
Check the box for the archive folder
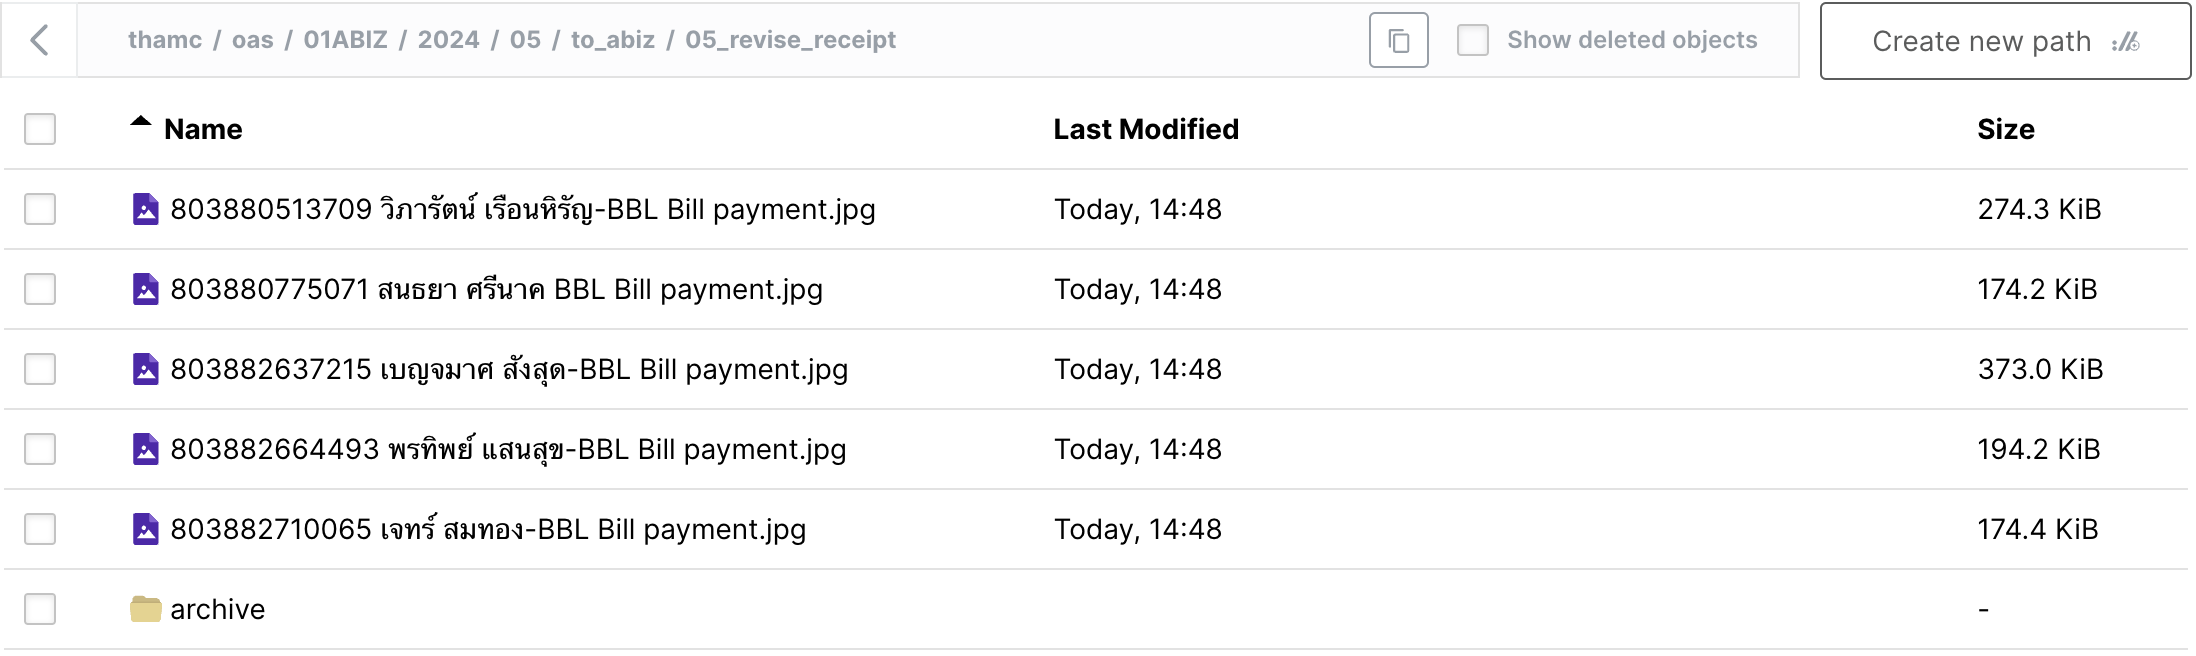(40, 609)
